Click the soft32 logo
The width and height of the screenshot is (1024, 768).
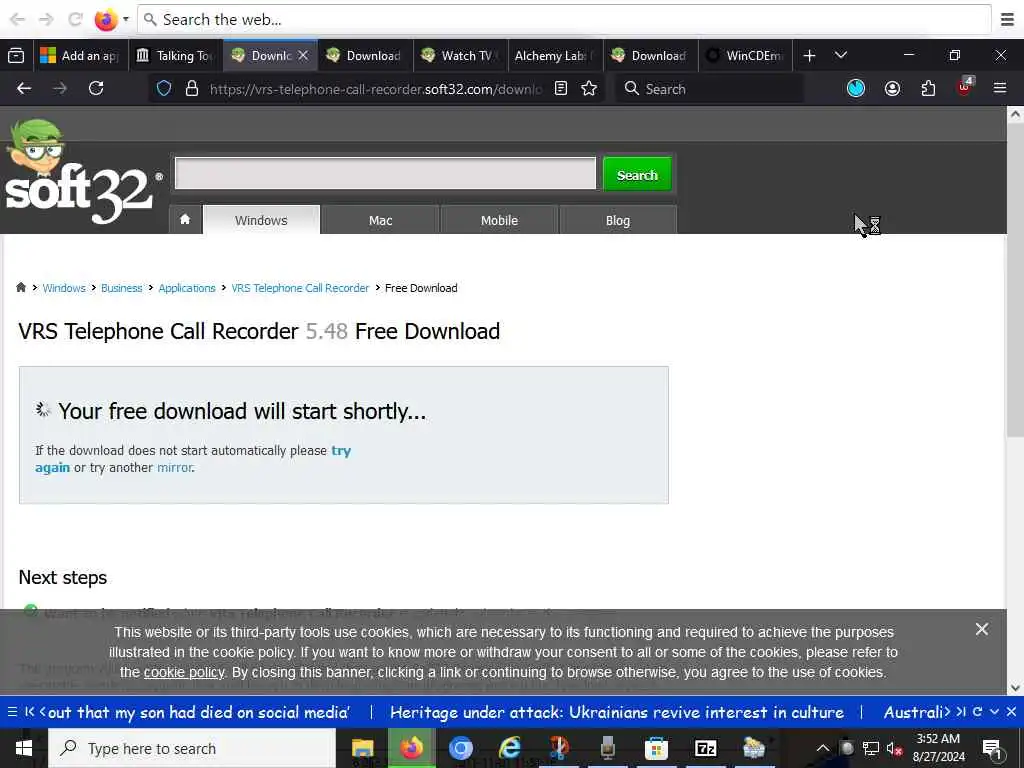coord(82,171)
